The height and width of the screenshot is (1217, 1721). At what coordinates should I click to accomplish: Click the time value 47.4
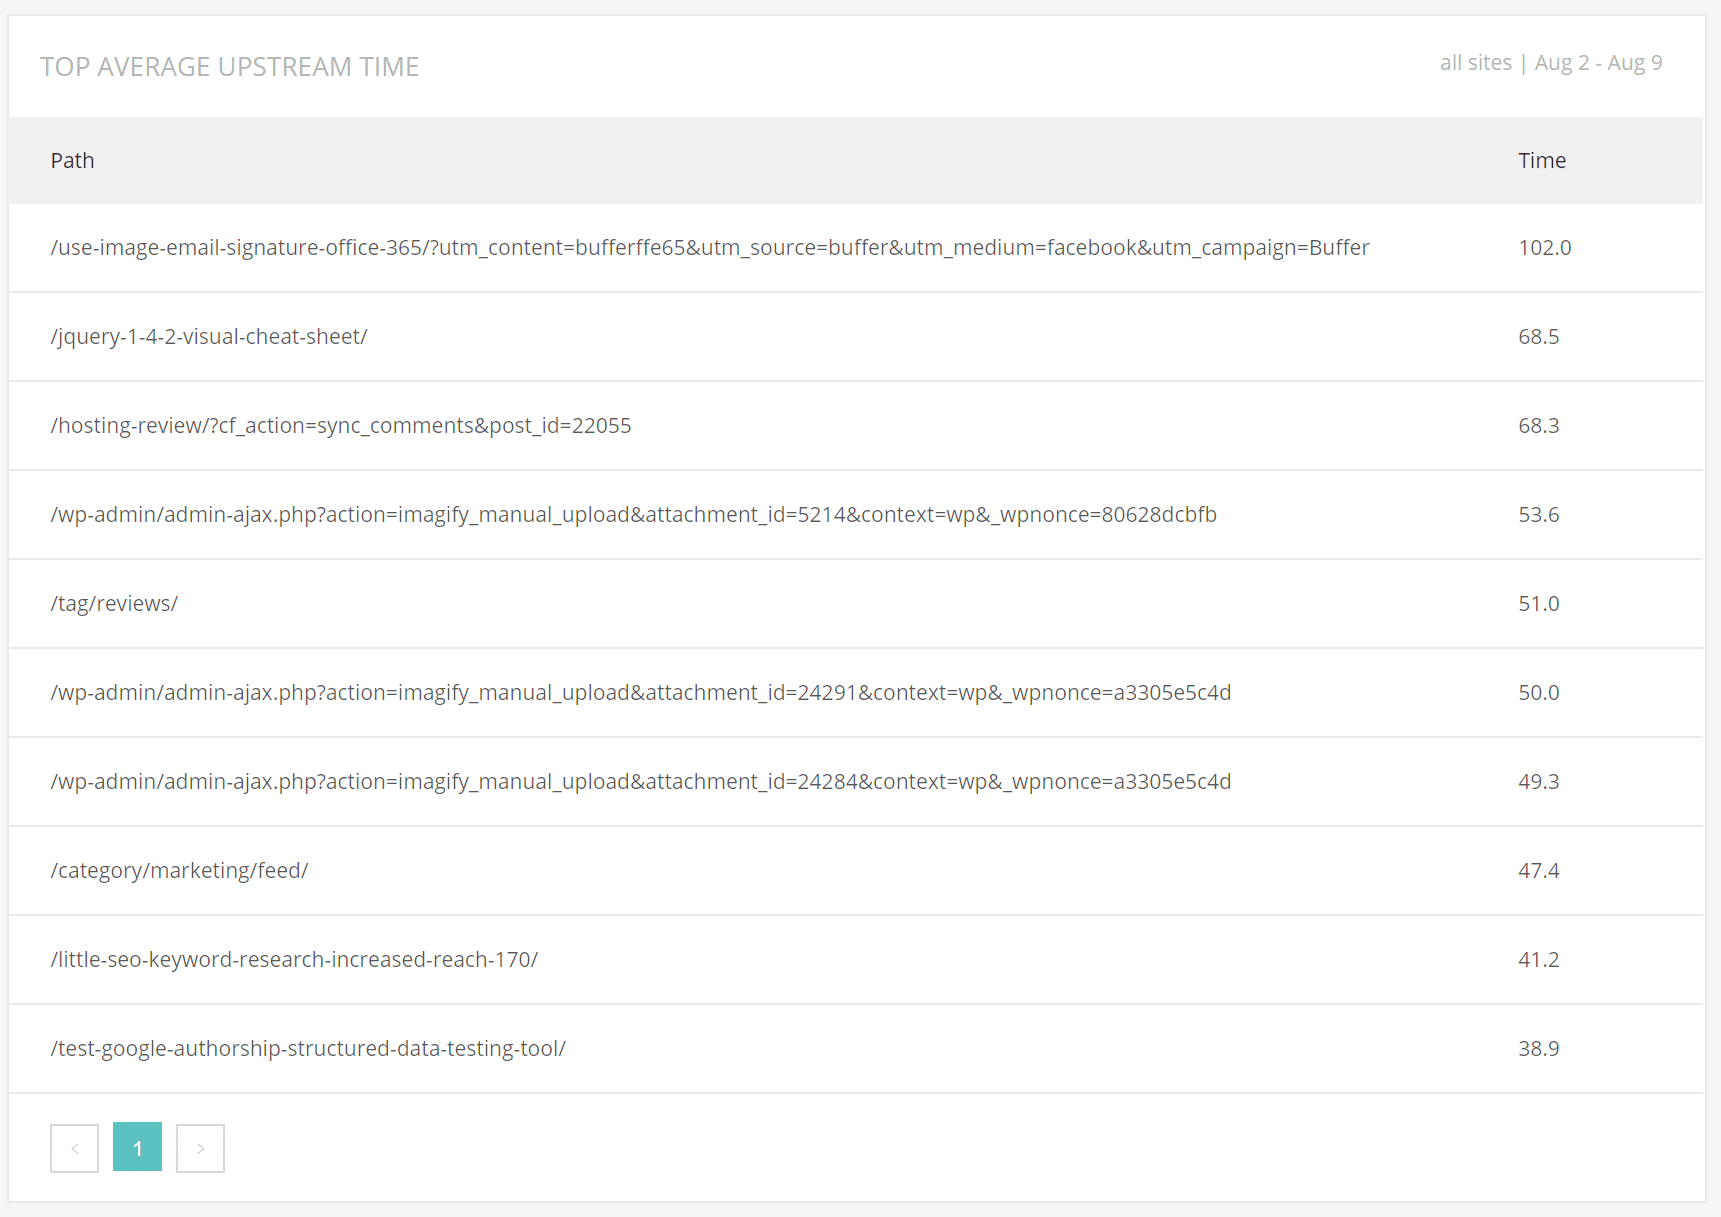click(1539, 870)
